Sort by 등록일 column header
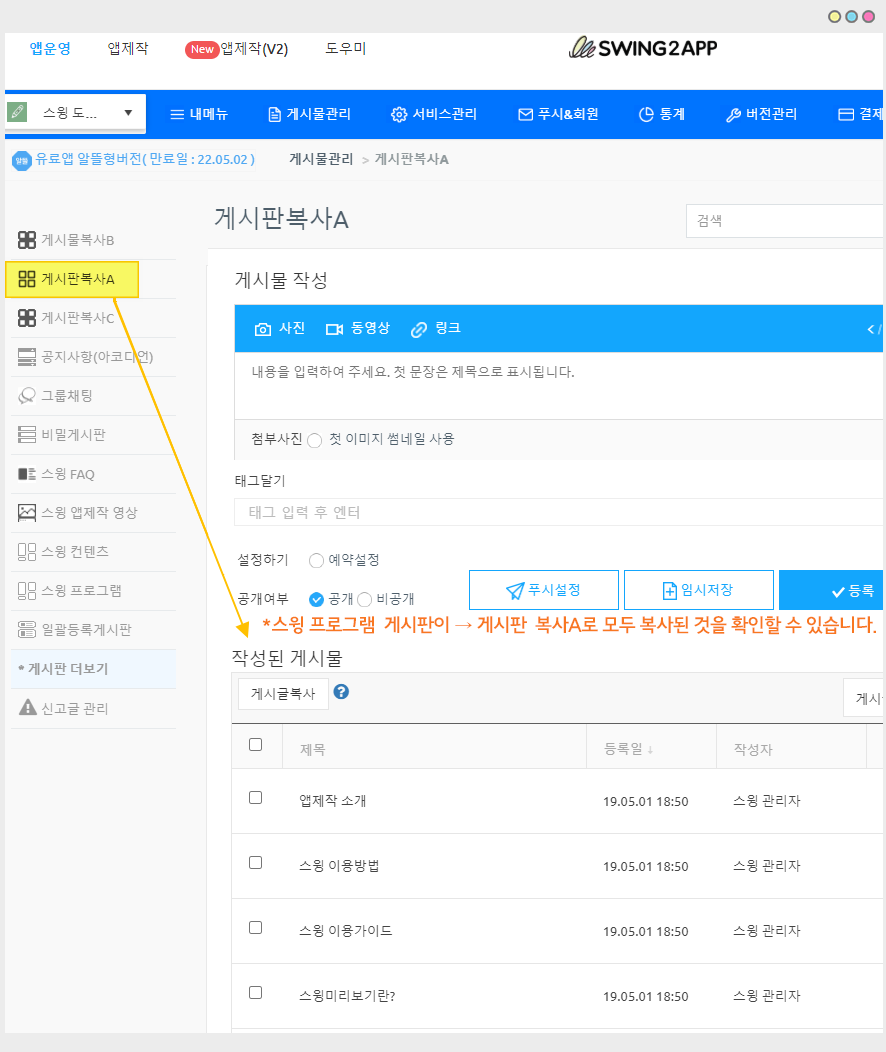Screen dimensions: 886x1052 (628, 749)
